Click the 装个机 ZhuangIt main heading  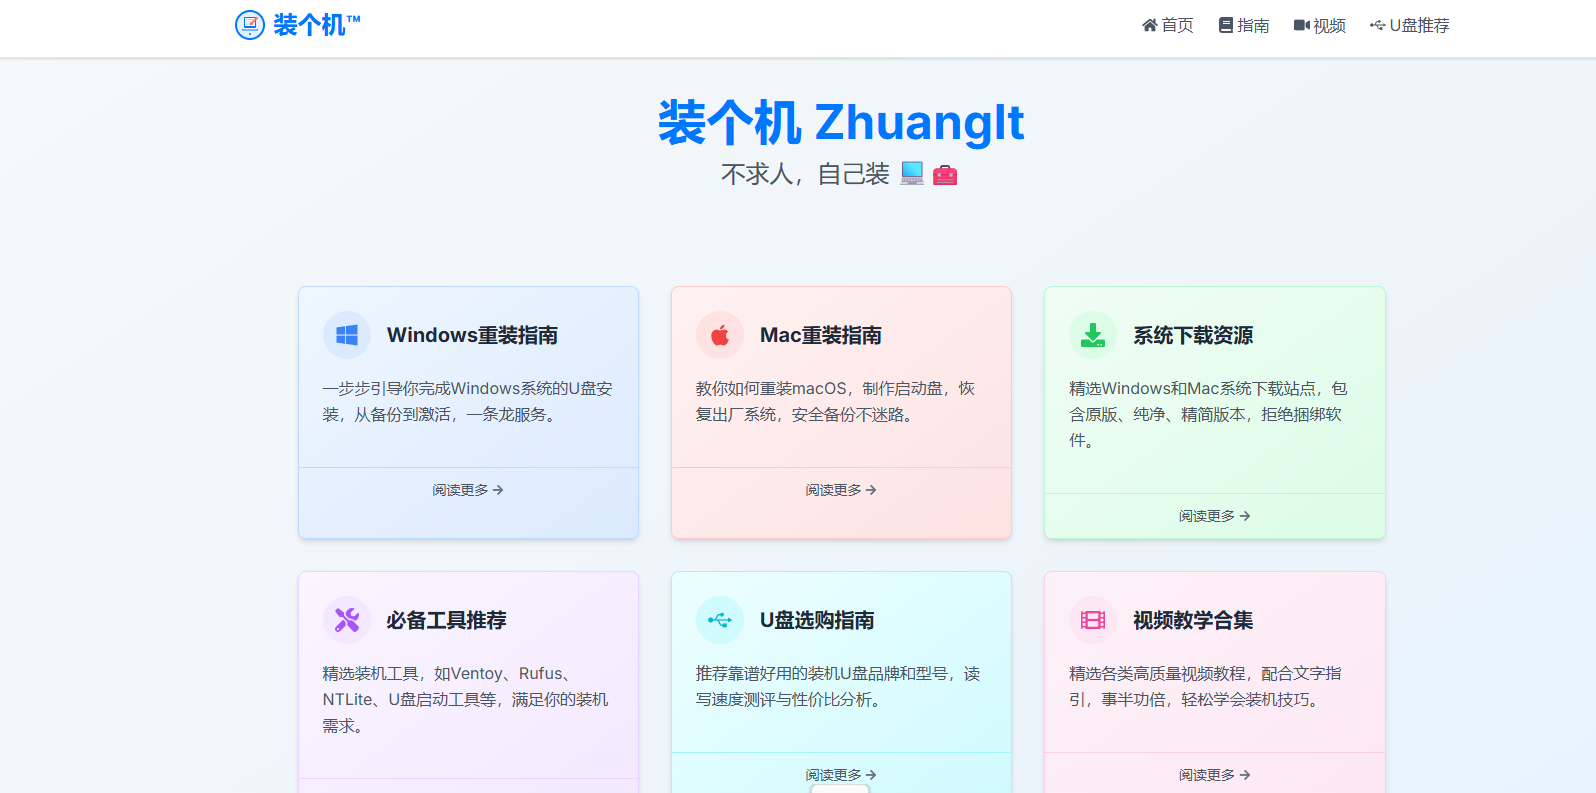click(841, 122)
